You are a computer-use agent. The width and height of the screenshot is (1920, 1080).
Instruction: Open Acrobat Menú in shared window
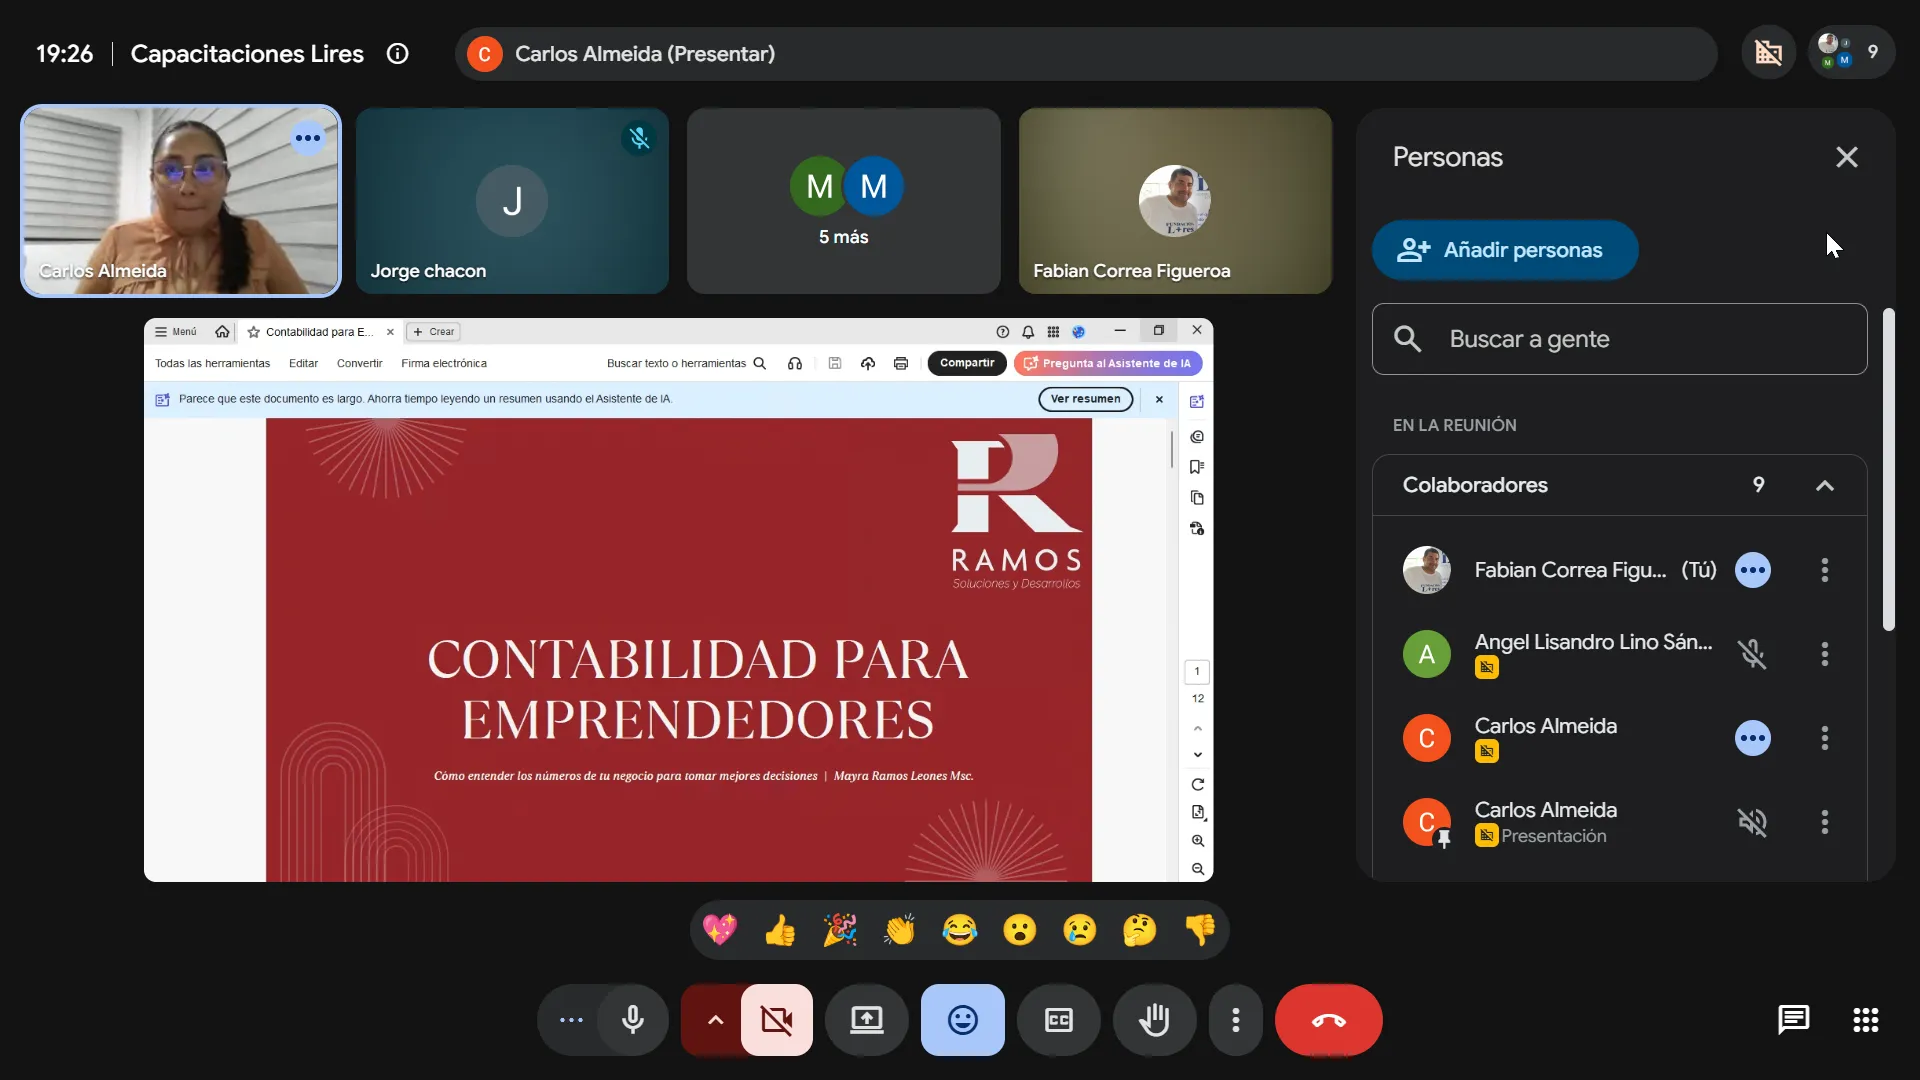(176, 332)
